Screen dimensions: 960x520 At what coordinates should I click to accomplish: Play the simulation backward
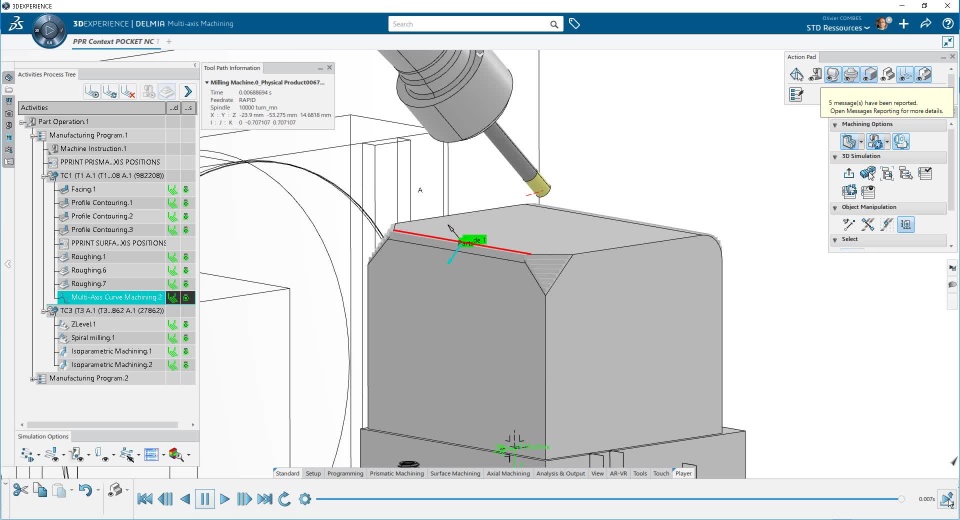[185, 499]
